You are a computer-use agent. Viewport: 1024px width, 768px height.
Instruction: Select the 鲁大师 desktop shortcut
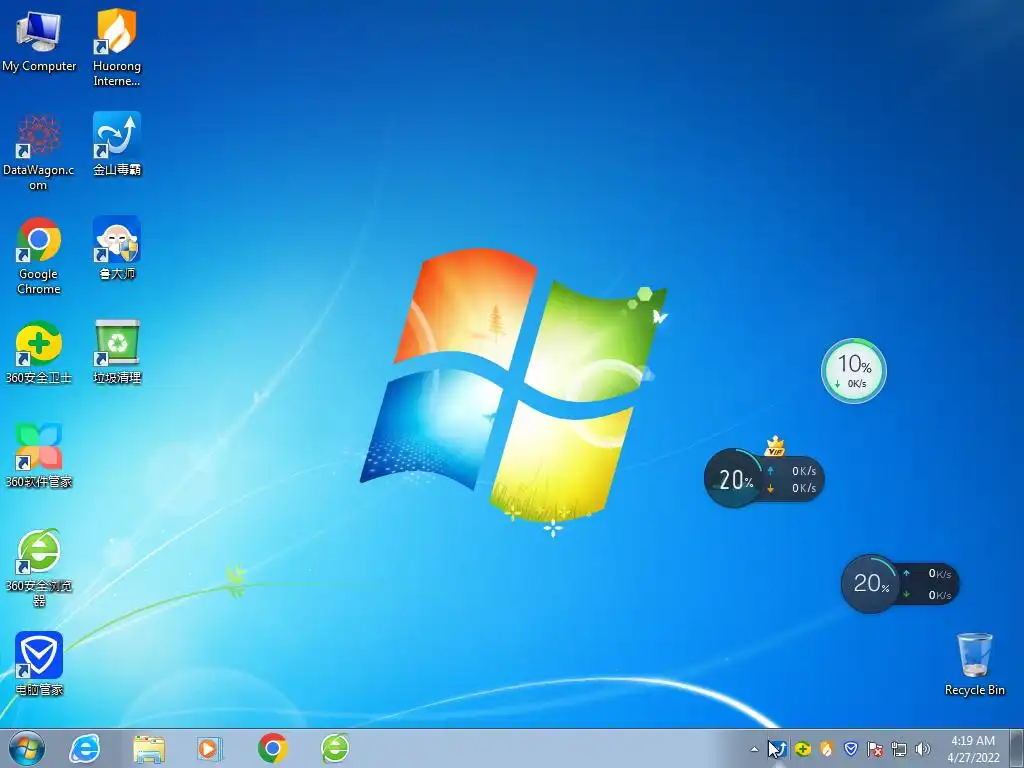click(117, 248)
